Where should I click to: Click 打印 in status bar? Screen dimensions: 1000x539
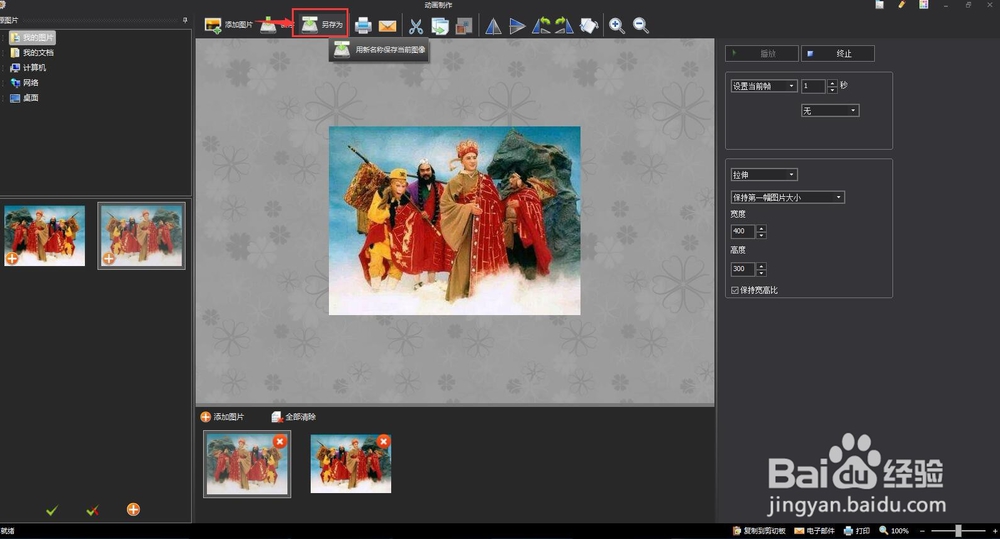click(857, 531)
